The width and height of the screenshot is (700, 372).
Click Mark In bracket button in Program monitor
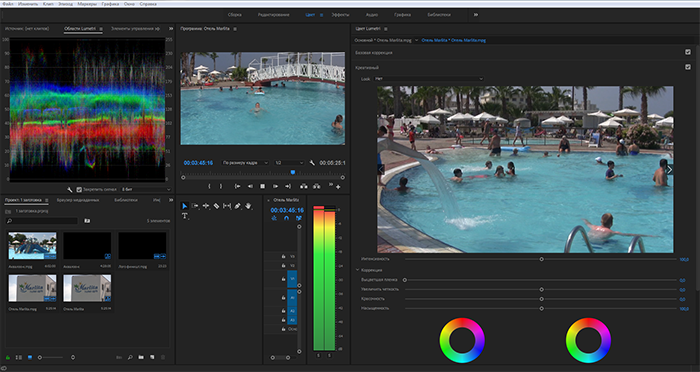point(209,186)
